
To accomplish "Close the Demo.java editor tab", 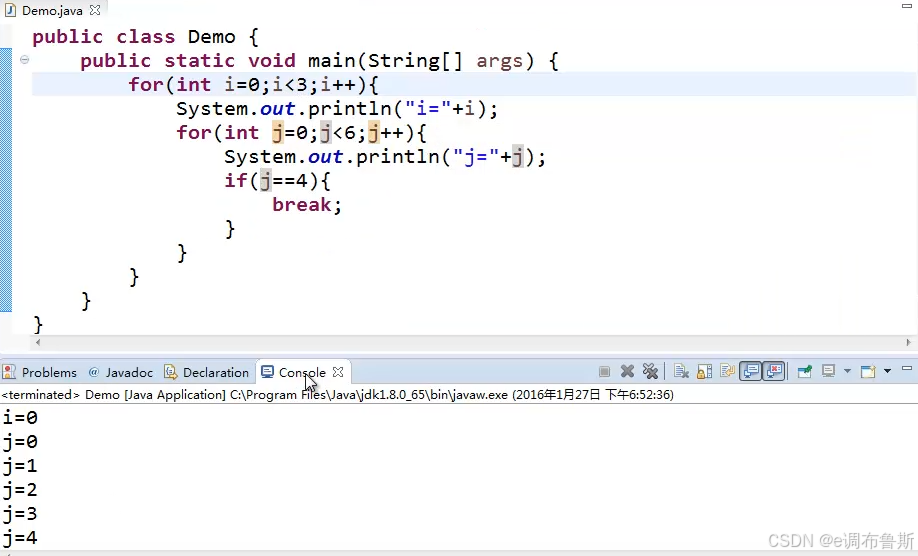I will click(x=95, y=10).
